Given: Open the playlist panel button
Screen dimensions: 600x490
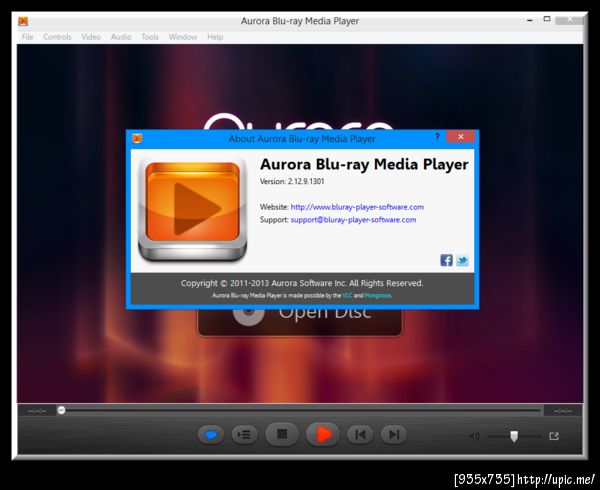Looking at the screenshot, I should click(x=244, y=435).
